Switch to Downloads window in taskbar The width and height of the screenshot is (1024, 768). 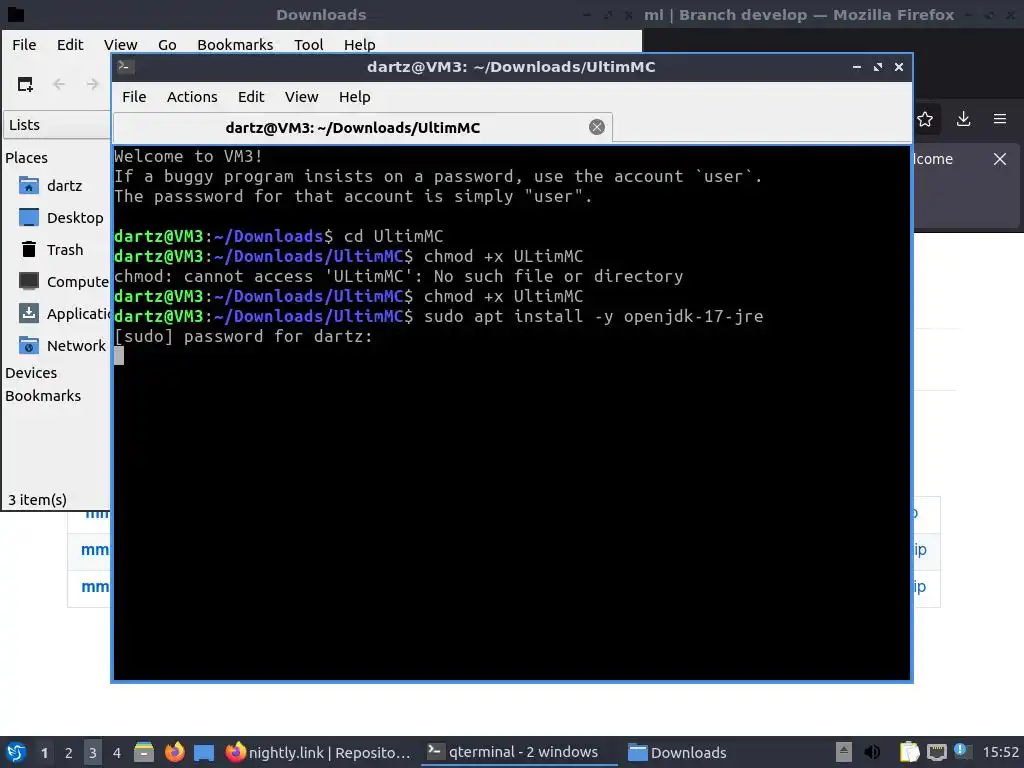coord(678,752)
